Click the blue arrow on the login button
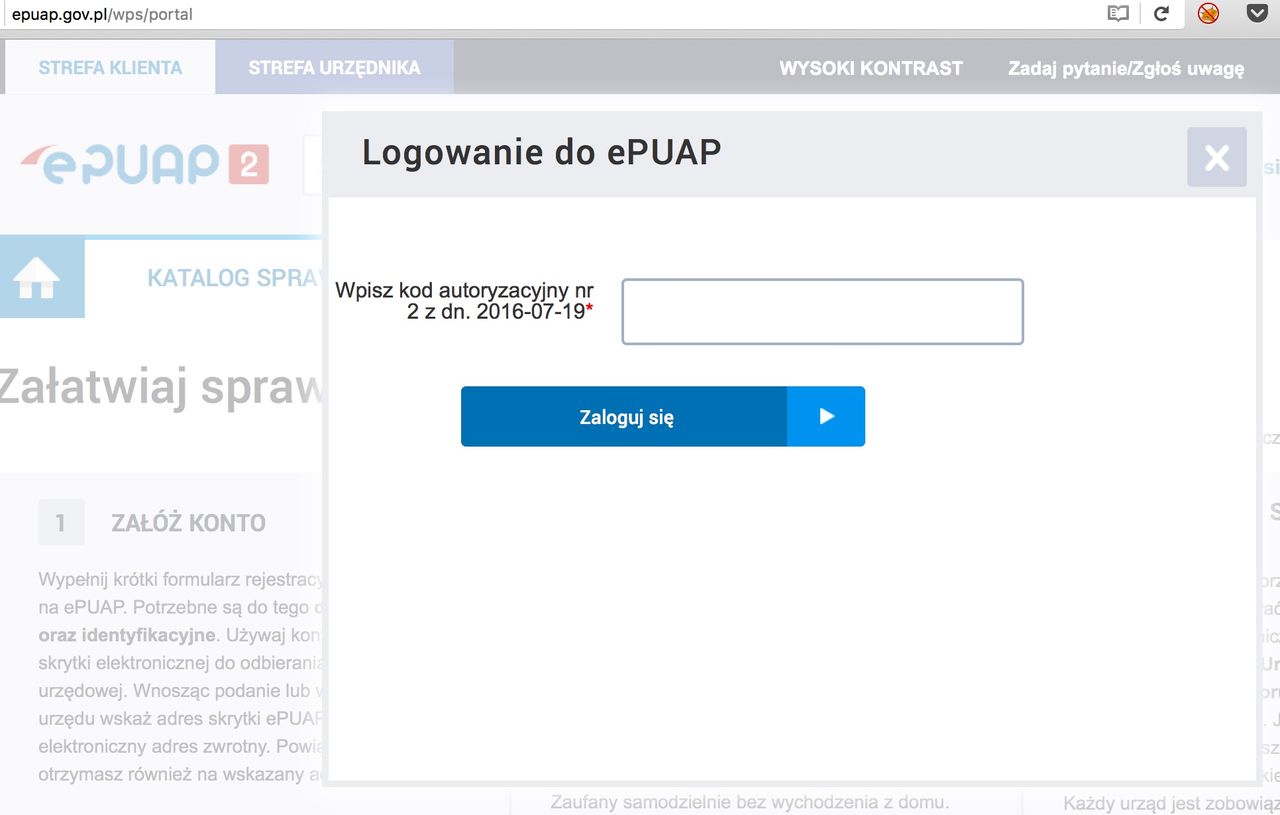The image size is (1280, 815). coord(826,416)
